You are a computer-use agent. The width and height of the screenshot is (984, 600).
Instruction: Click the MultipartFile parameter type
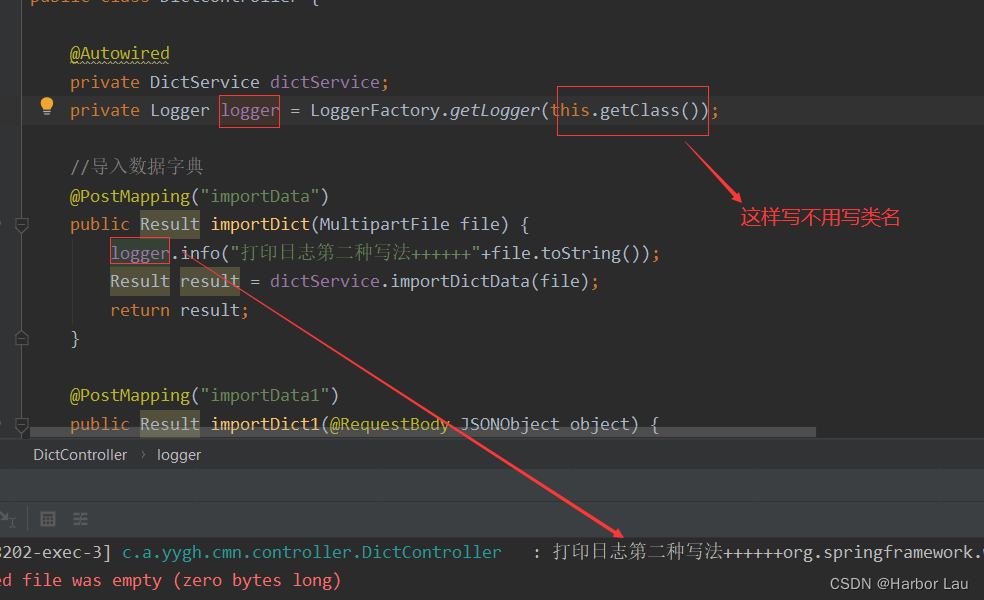tap(388, 223)
